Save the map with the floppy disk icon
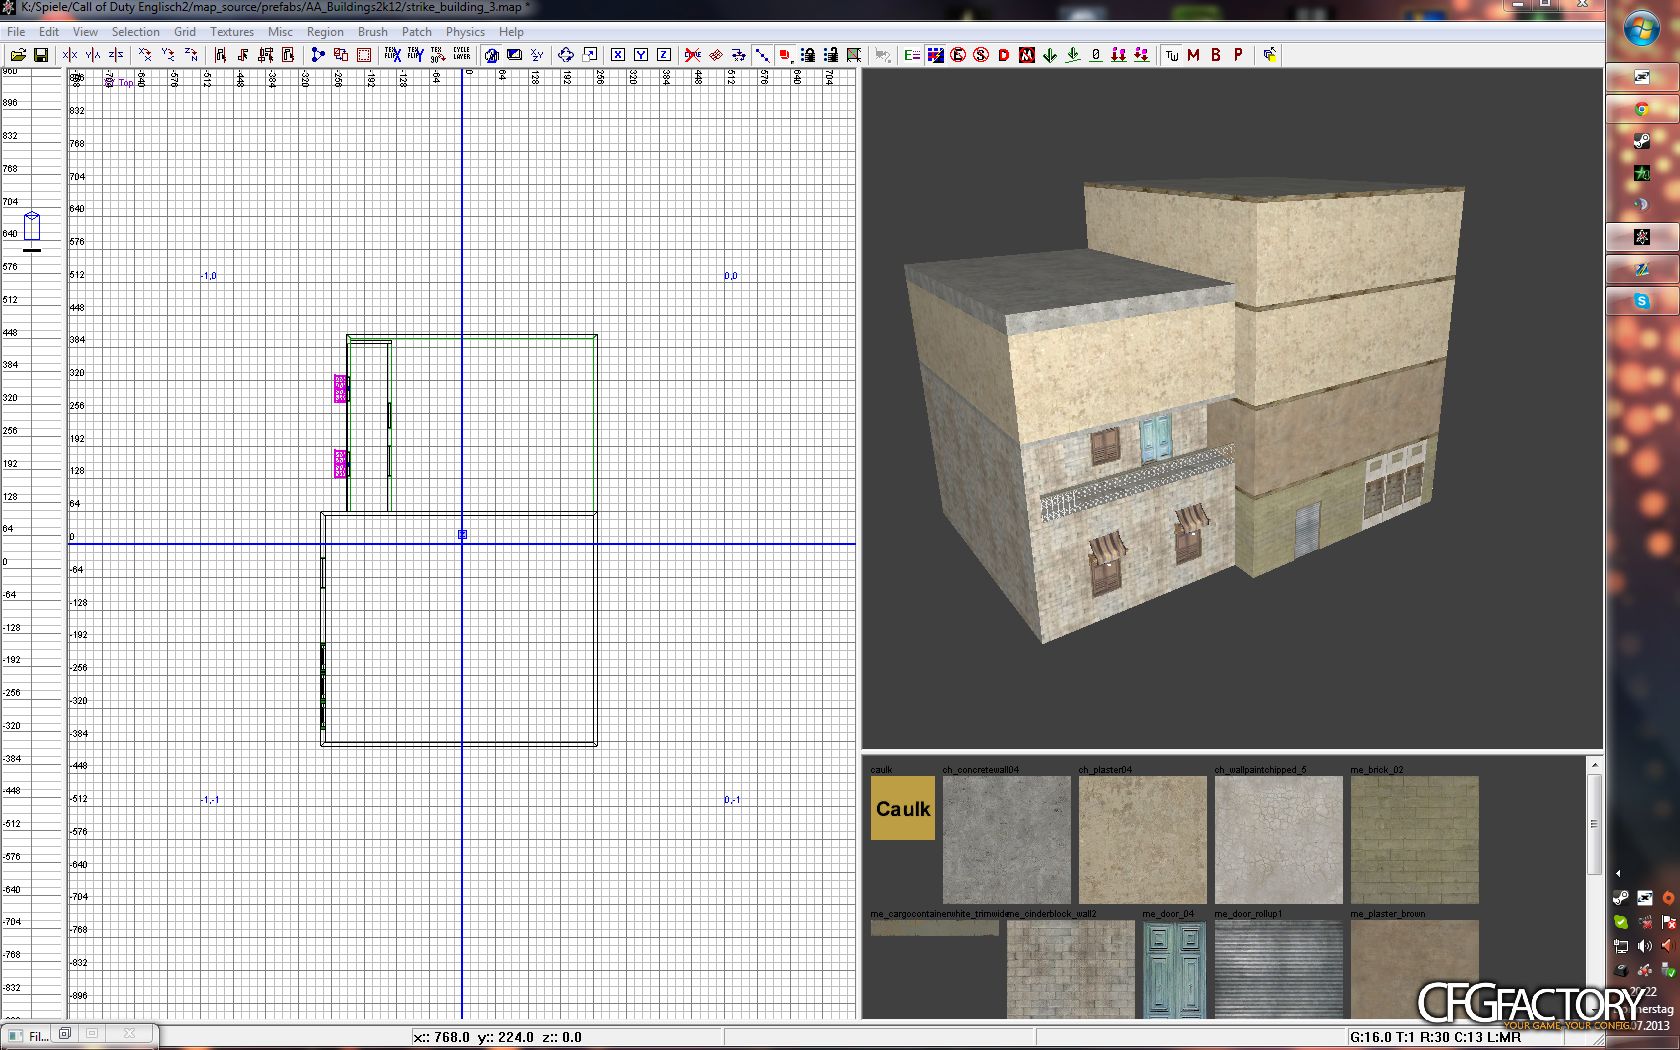Viewport: 1680px width, 1050px height. [41, 55]
